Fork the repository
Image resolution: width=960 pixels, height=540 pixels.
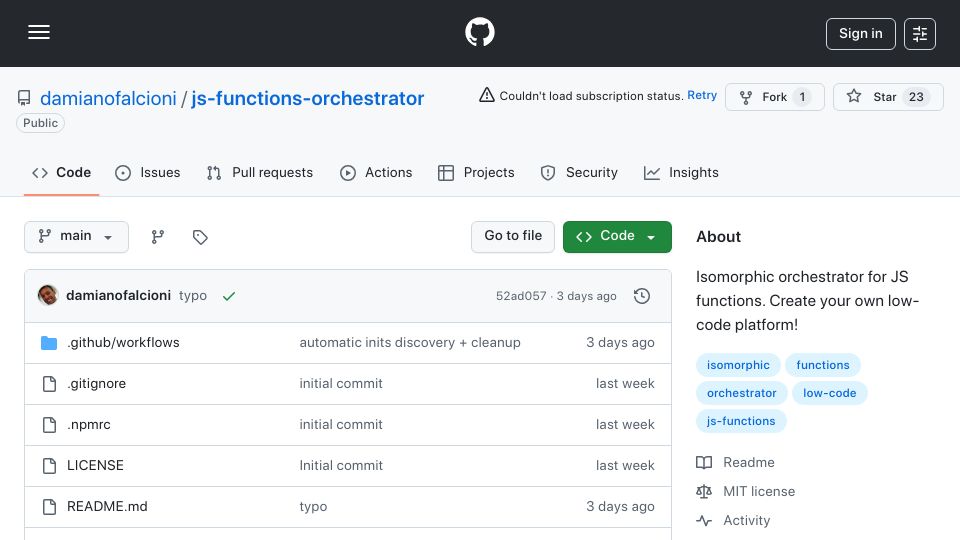point(774,97)
